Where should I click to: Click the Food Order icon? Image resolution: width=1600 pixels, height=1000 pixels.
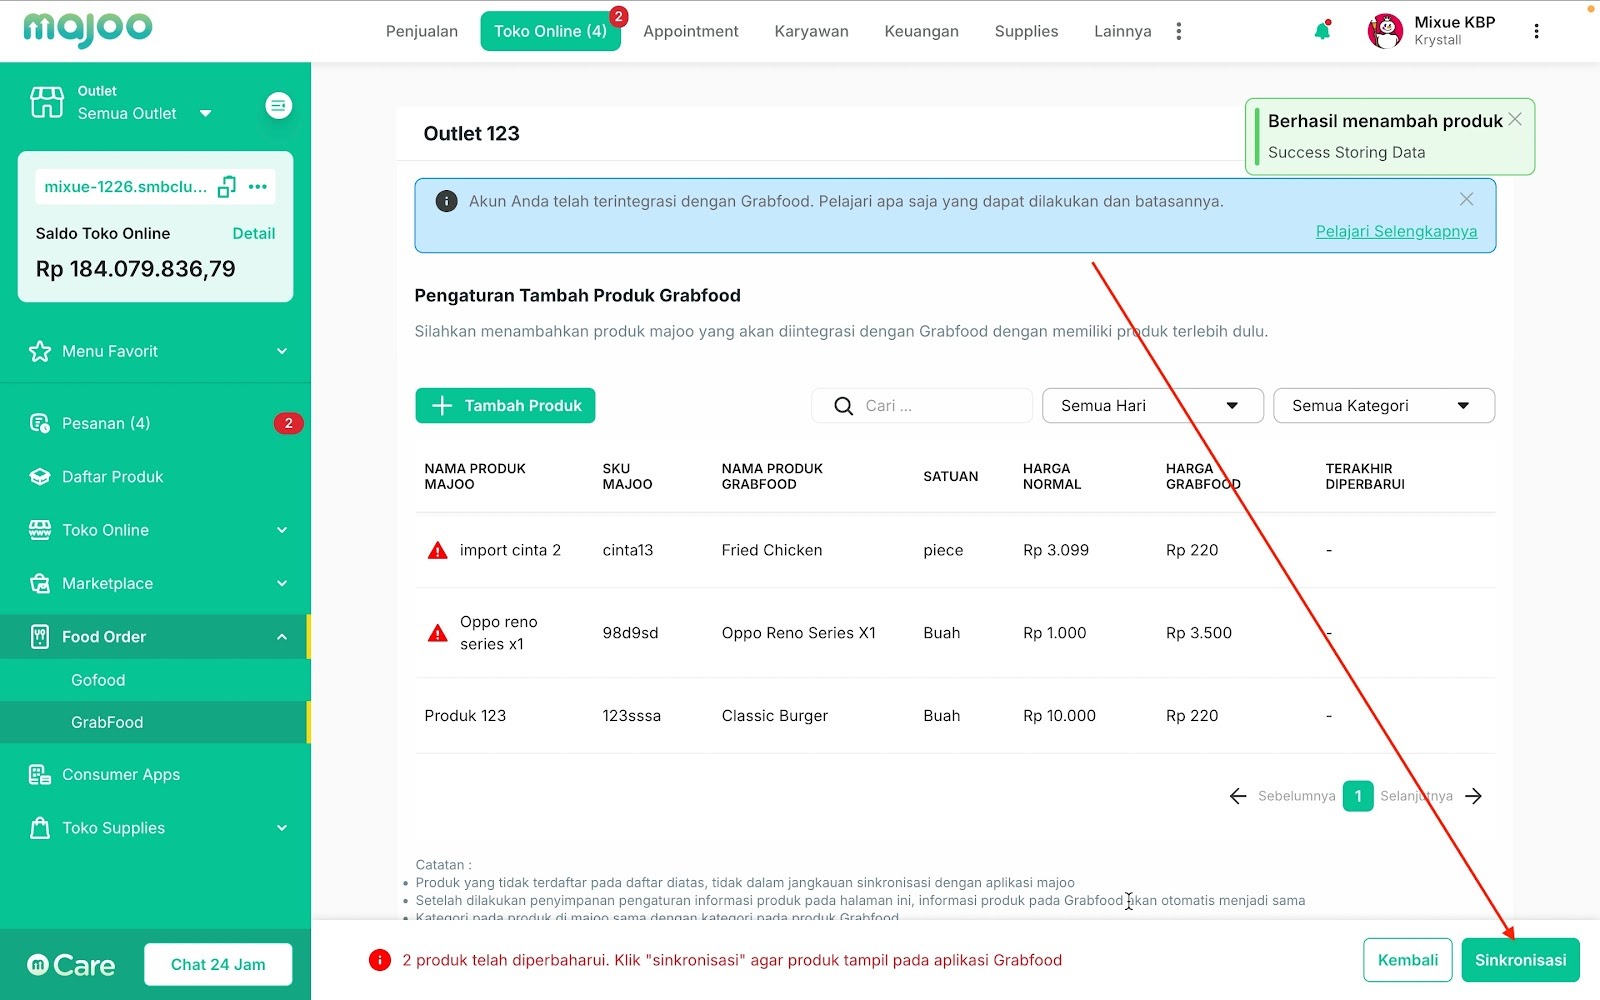[40, 637]
